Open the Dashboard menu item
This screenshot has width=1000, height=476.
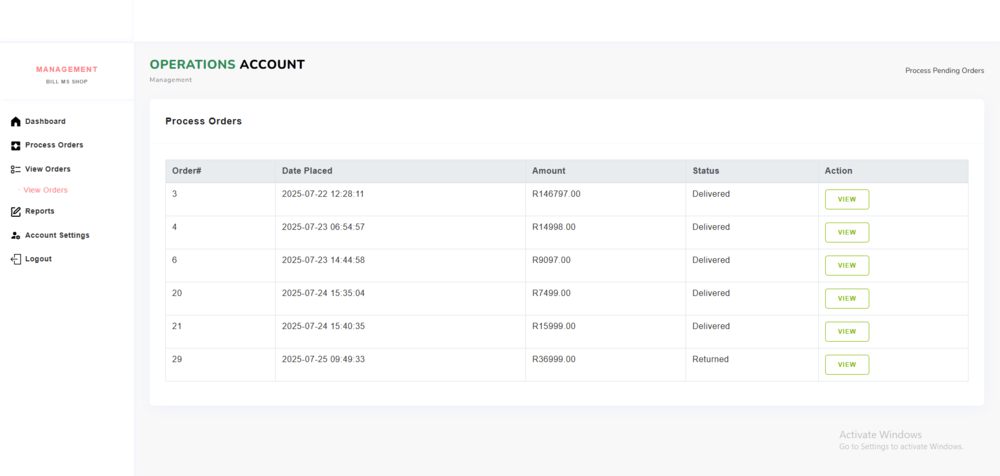(45, 122)
